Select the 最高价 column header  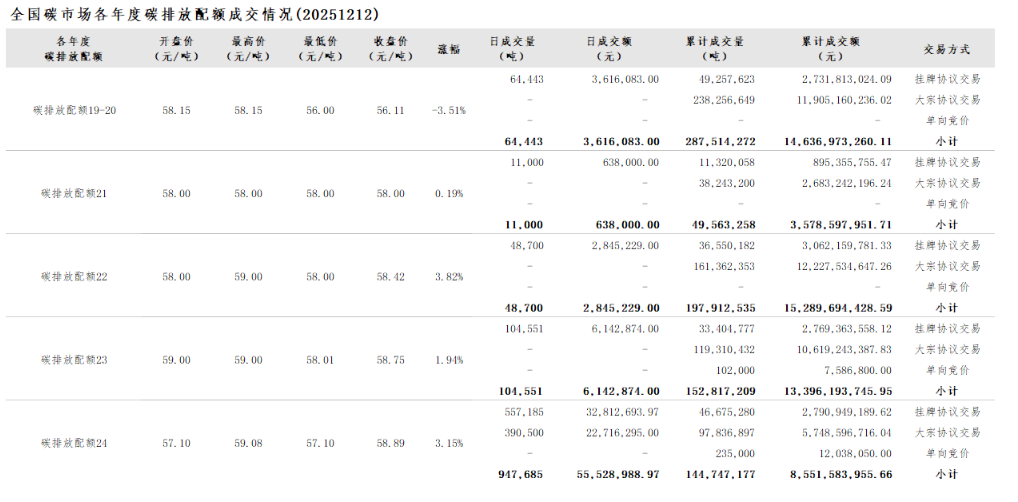(x=248, y=48)
